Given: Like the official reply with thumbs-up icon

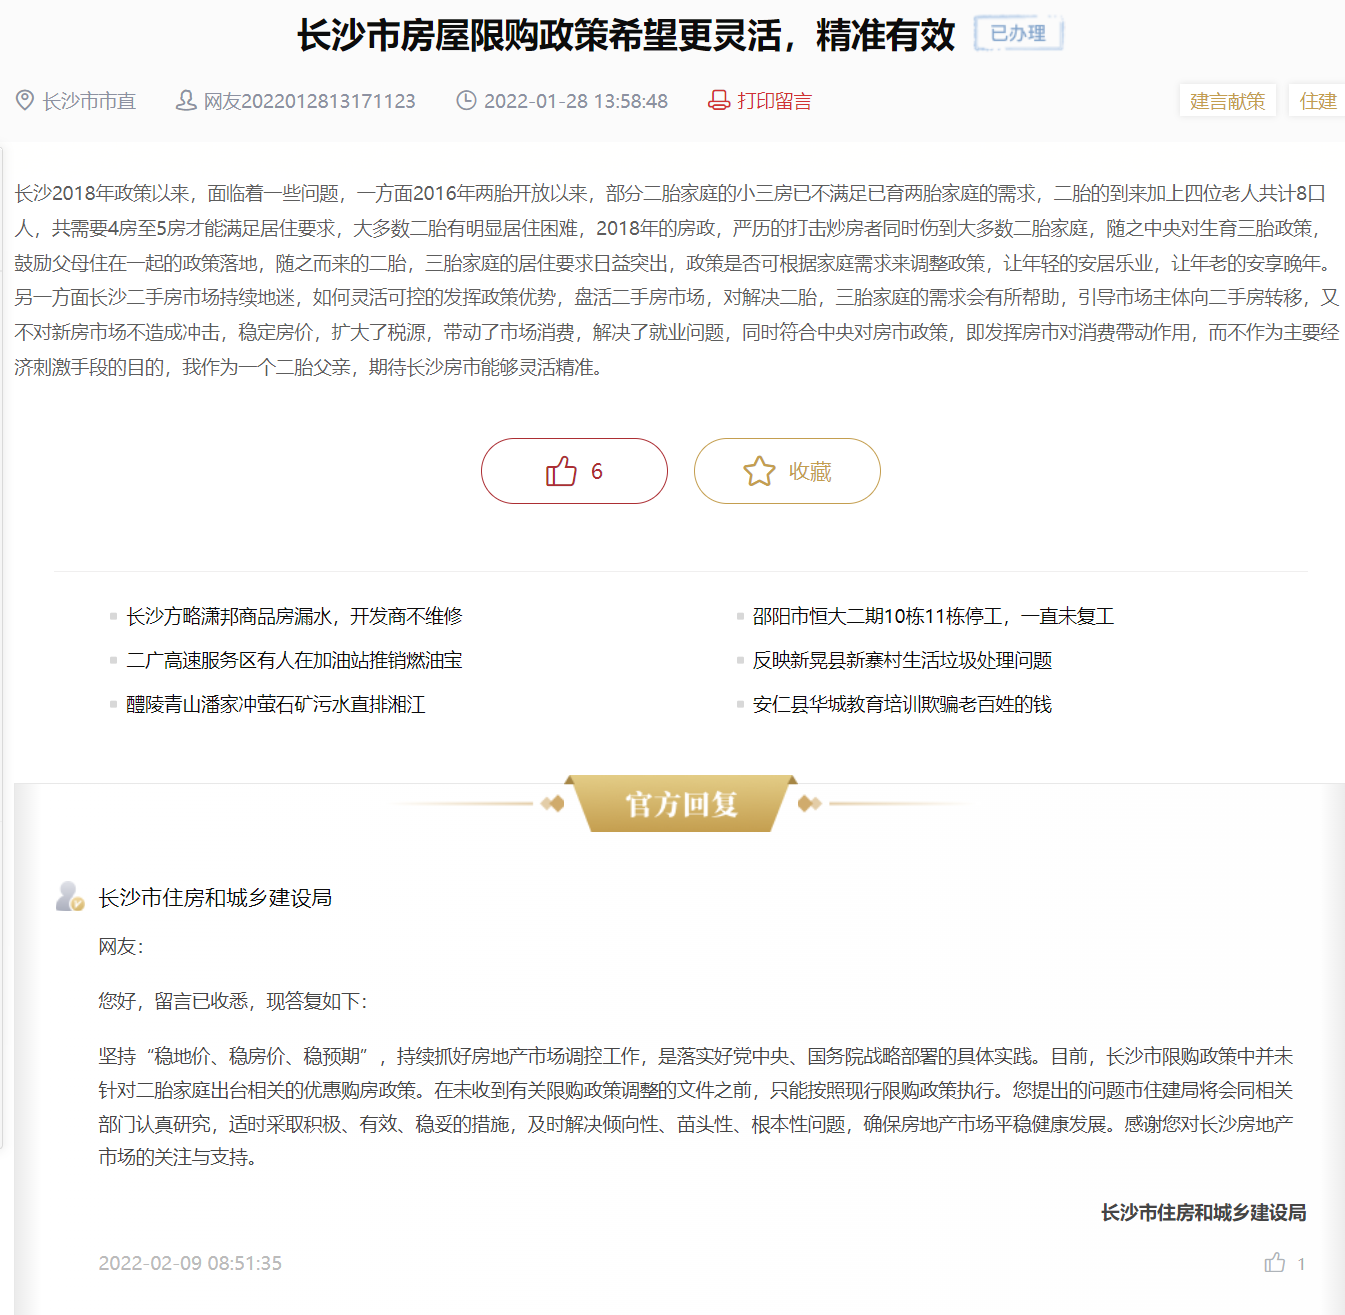Looking at the screenshot, I should 1275,1263.
